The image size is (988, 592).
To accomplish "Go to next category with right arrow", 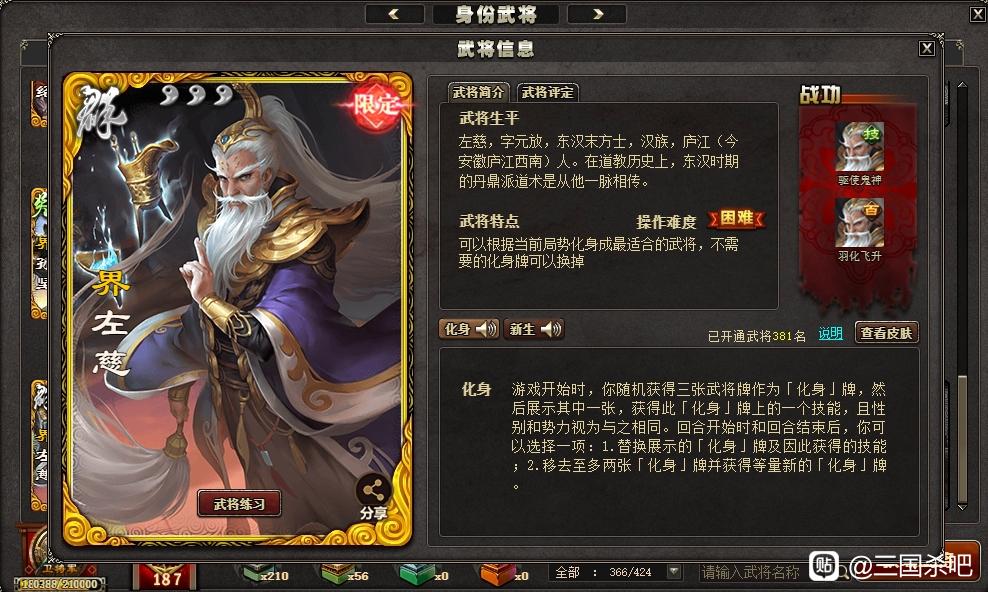I will 597,14.
